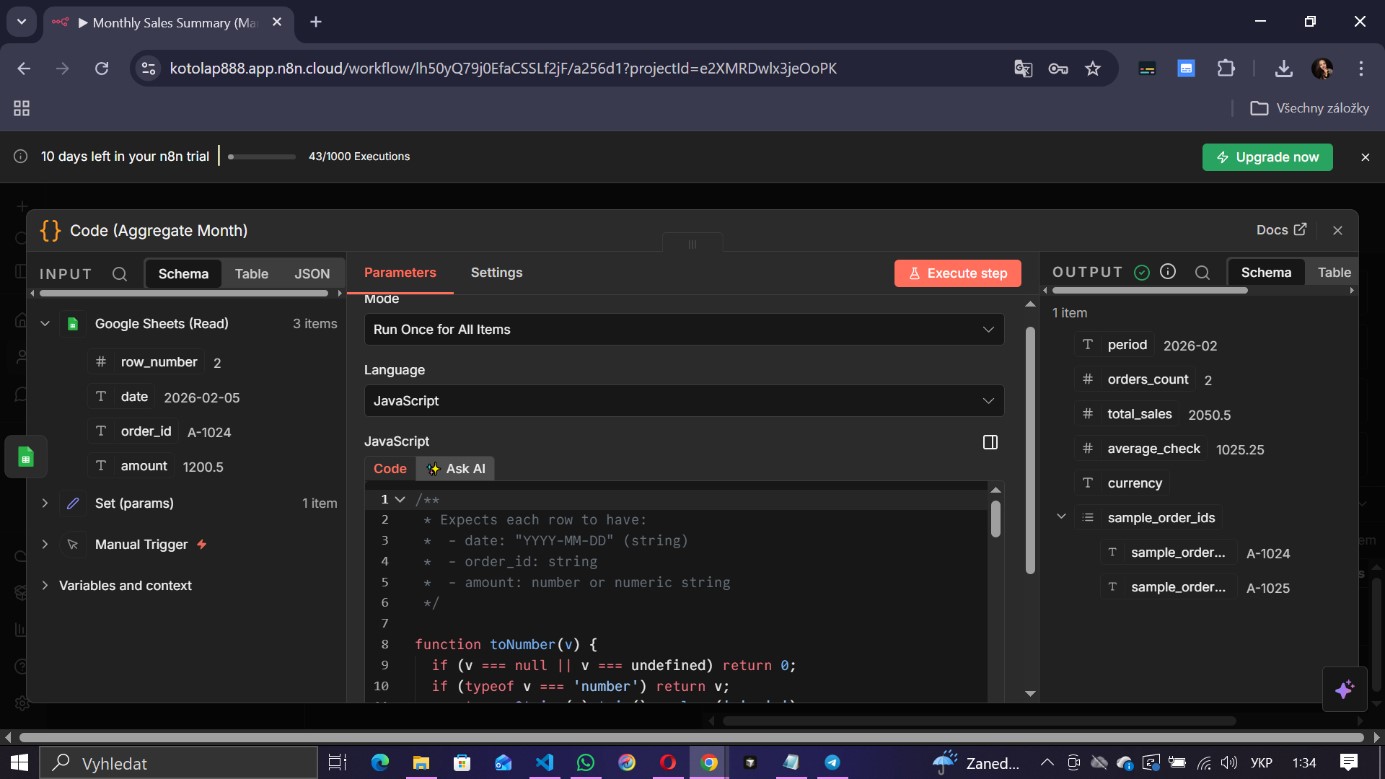
Task: Open the tab search dropdown arrow in Chrome
Action: [x=21, y=22]
